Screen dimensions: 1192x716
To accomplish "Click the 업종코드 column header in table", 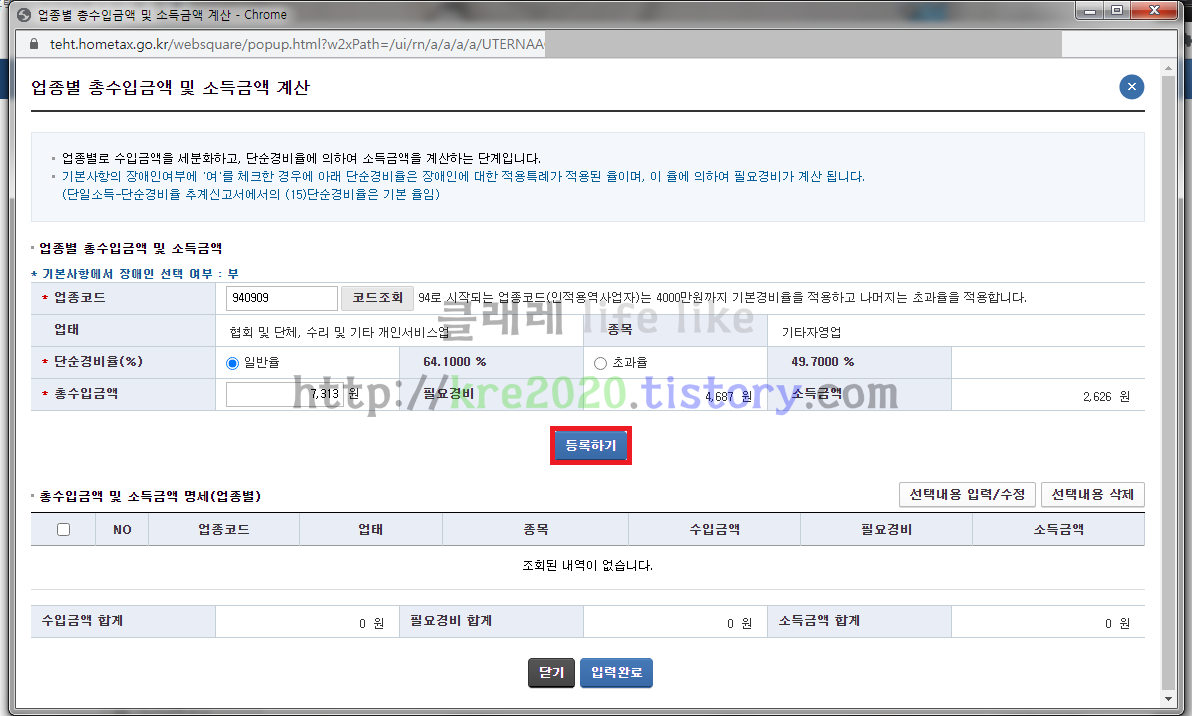I will click(224, 530).
